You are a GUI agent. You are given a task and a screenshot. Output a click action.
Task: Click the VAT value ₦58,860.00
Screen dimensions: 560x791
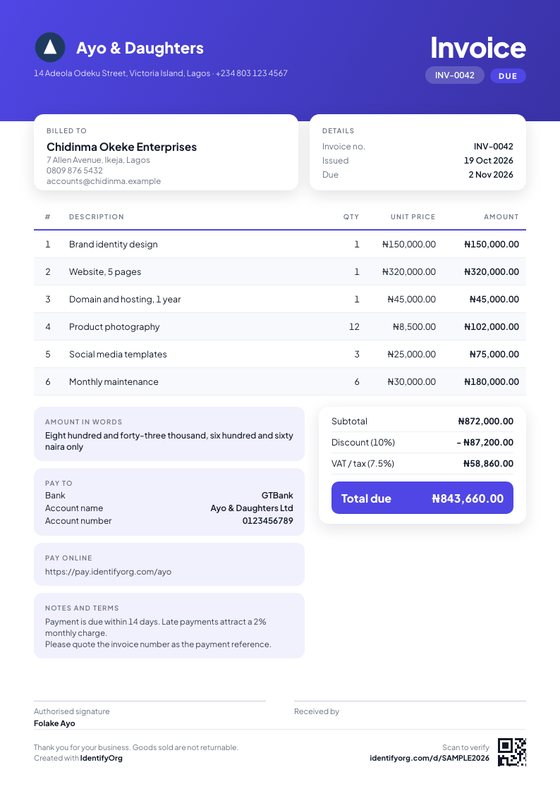pos(488,464)
